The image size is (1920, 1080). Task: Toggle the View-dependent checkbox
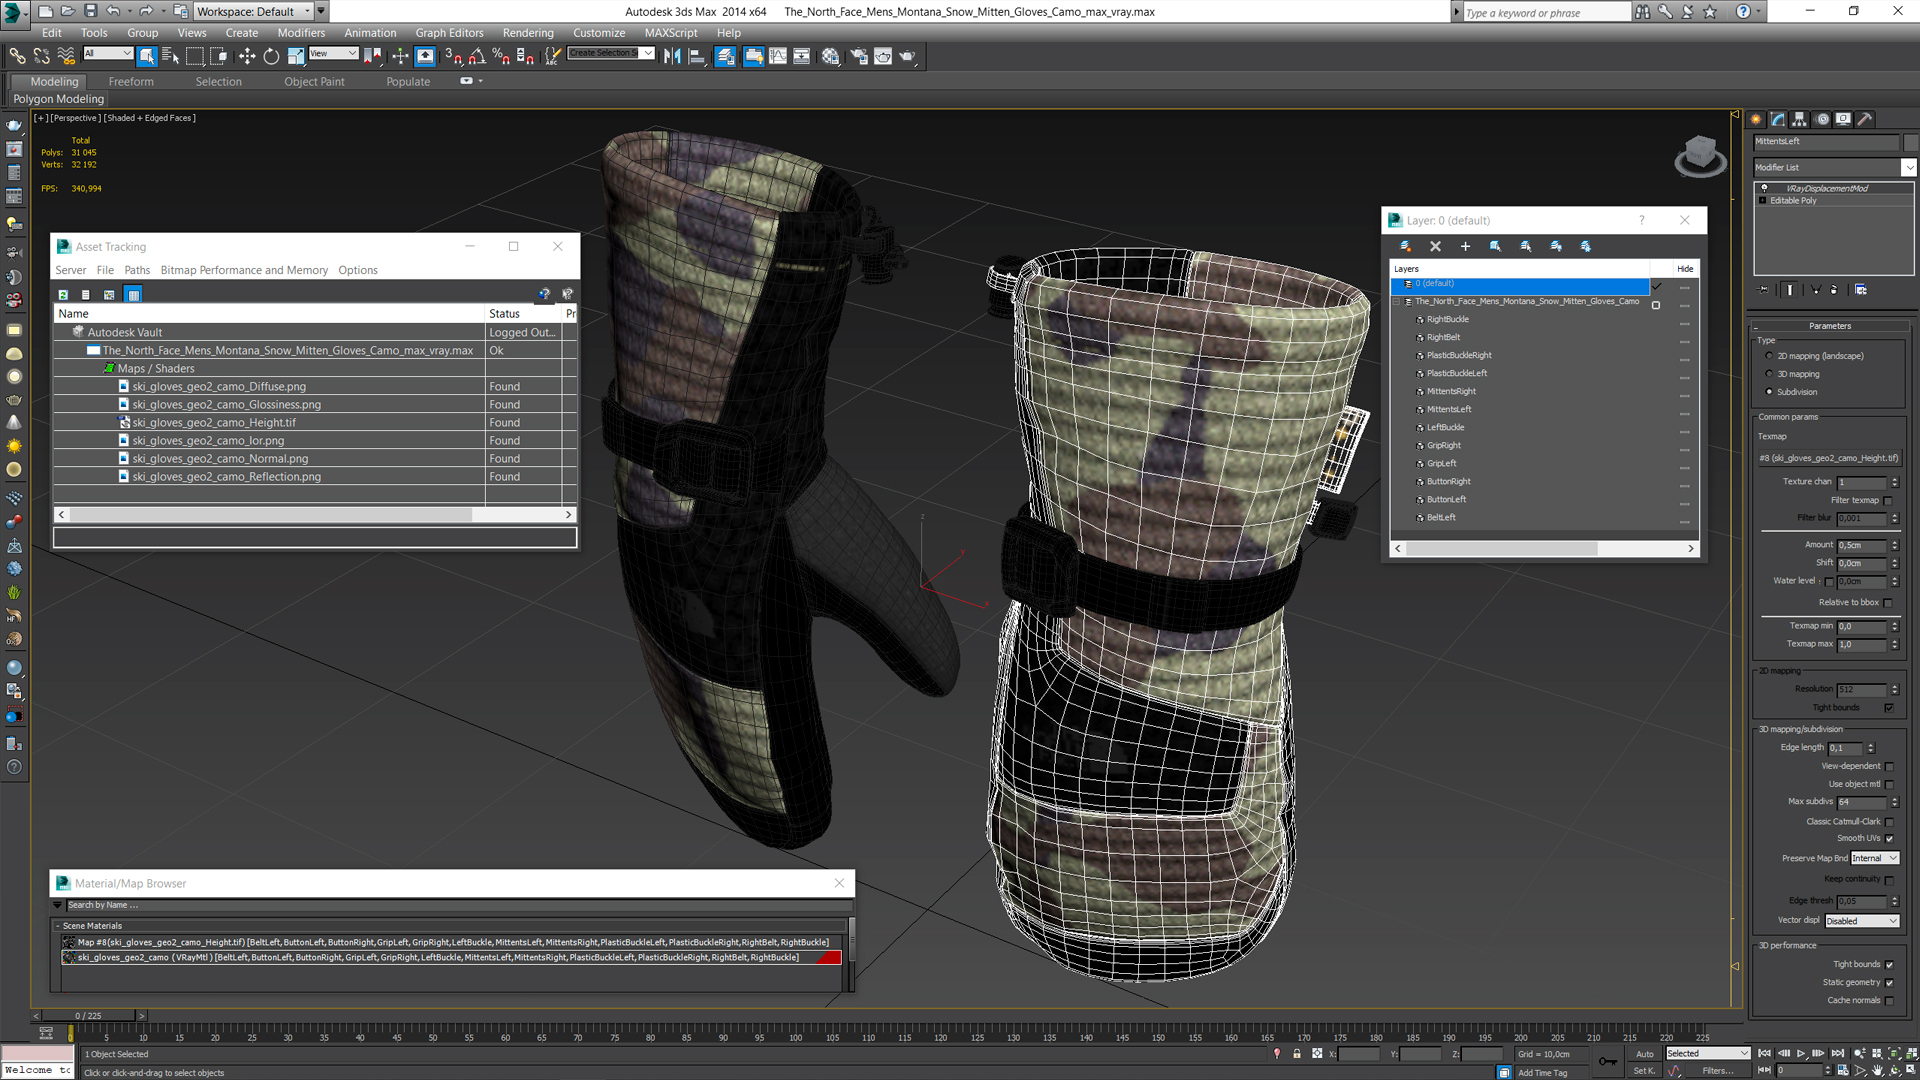tap(1889, 766)
